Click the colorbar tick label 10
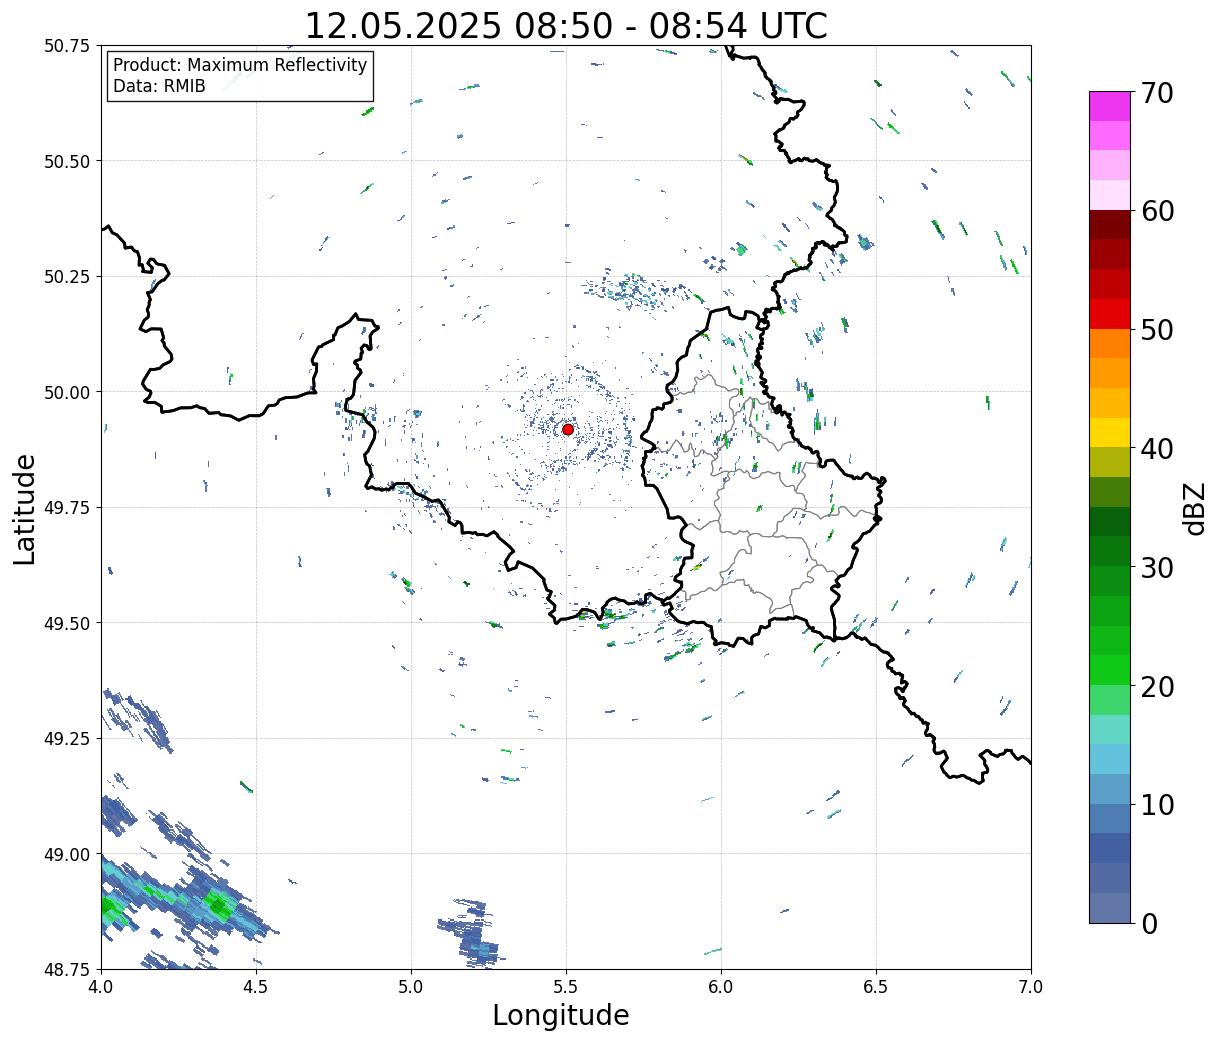 tap(1156, 805)
